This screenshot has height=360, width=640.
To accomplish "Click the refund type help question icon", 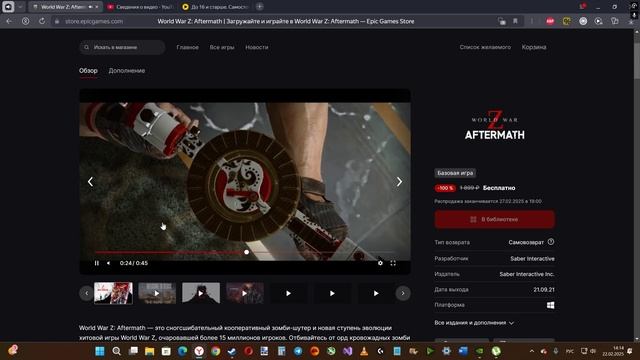I will (551, 242).
